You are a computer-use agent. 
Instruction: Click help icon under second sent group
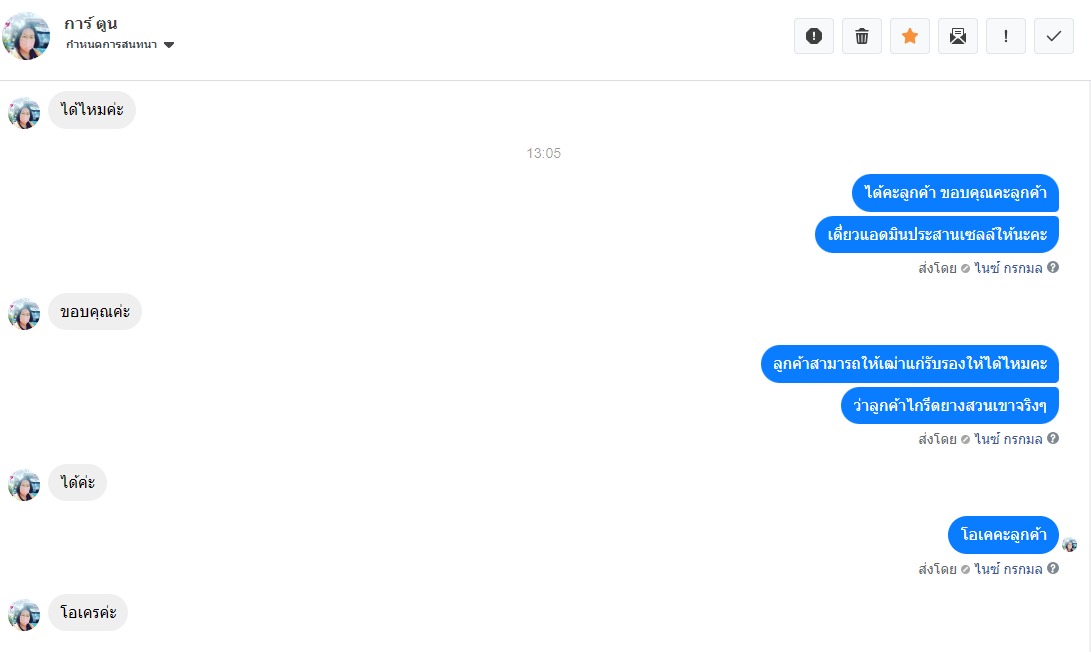pyautogui.click(x=1053, y=438)
